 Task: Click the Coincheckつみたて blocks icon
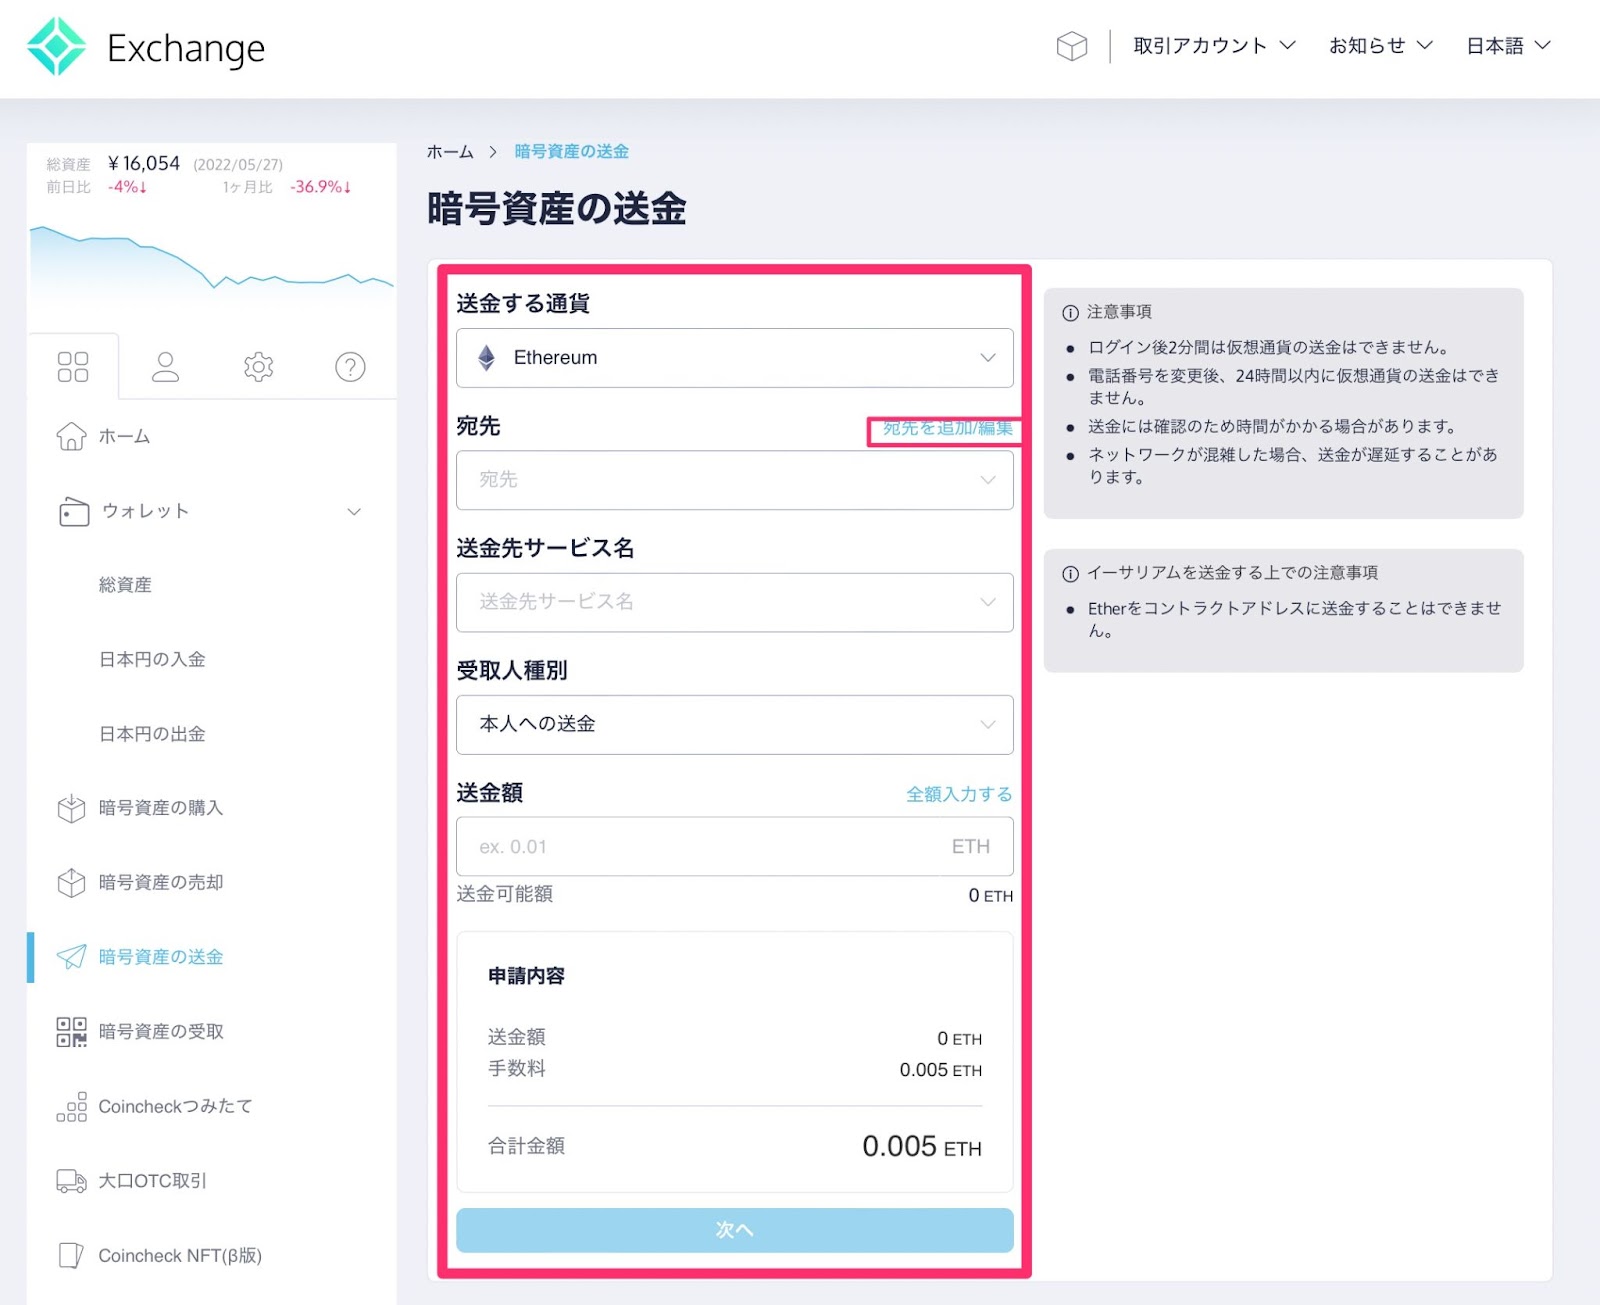(71, 1107)
